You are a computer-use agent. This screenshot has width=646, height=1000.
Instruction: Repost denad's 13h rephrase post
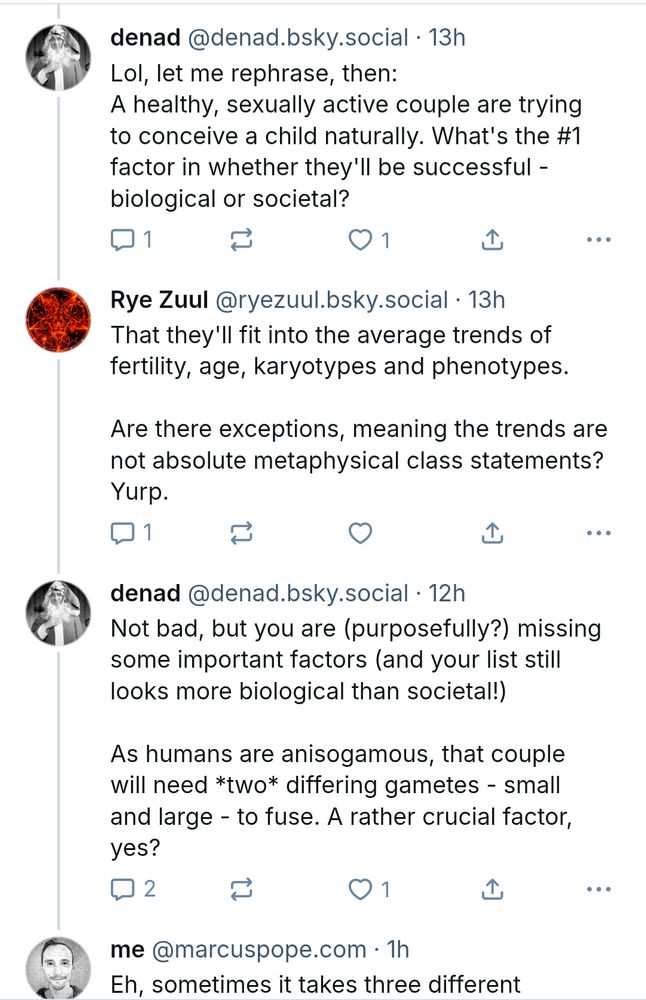[x=242, y=240]
